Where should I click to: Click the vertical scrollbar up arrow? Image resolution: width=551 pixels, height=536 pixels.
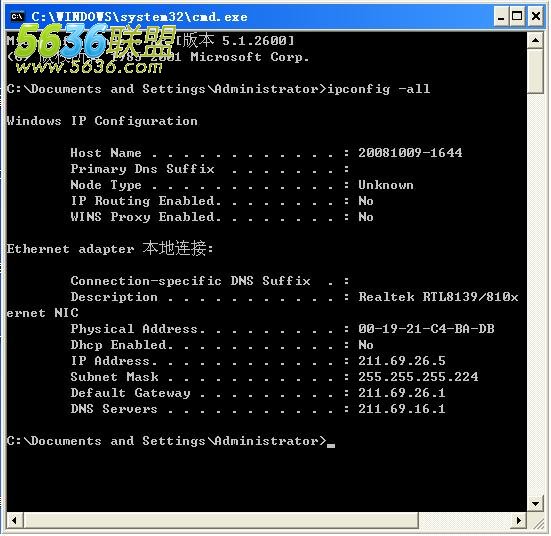pyautogui.click(x=536, y=40)
